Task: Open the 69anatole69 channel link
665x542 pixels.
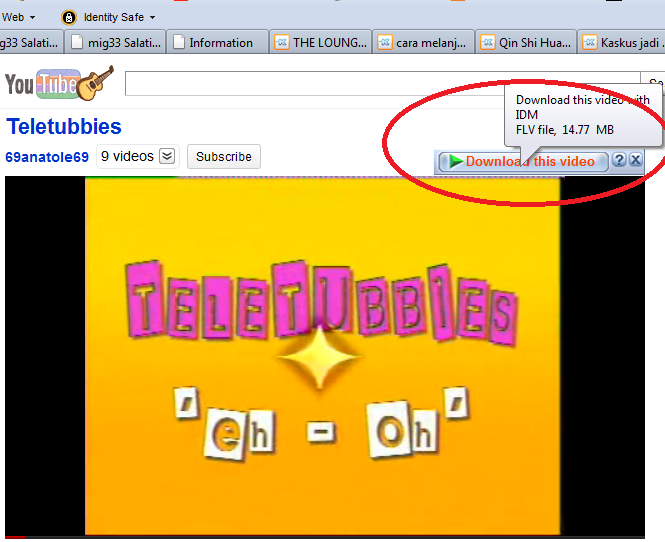Action: 47,157
